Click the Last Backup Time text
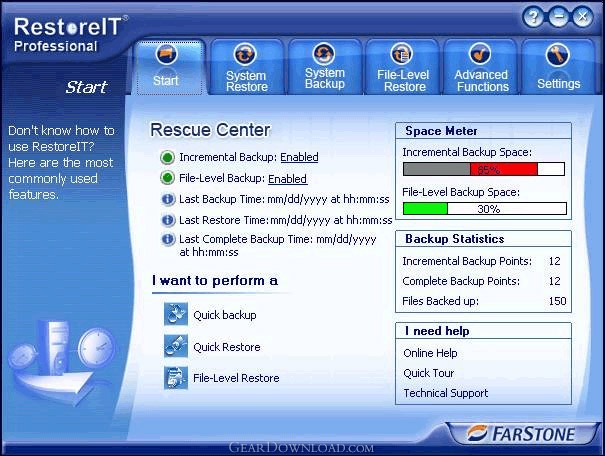Viewport: 605px width, 456px height. [x=284, y=199]
